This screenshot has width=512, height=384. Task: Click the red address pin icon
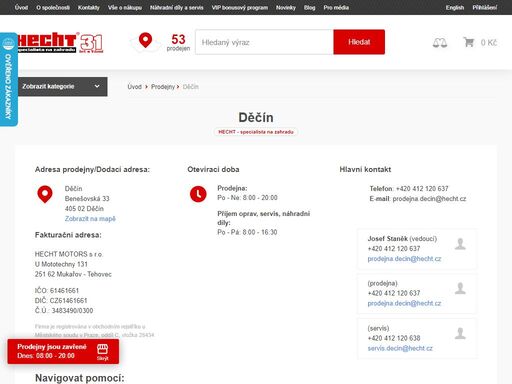click(45, 194)
